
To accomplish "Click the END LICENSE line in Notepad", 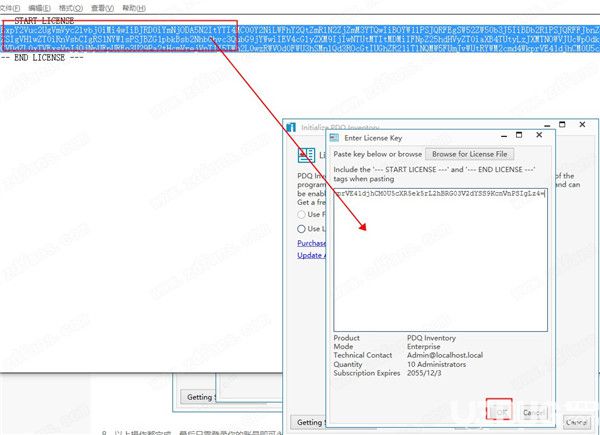I will [x=42, y=58].
